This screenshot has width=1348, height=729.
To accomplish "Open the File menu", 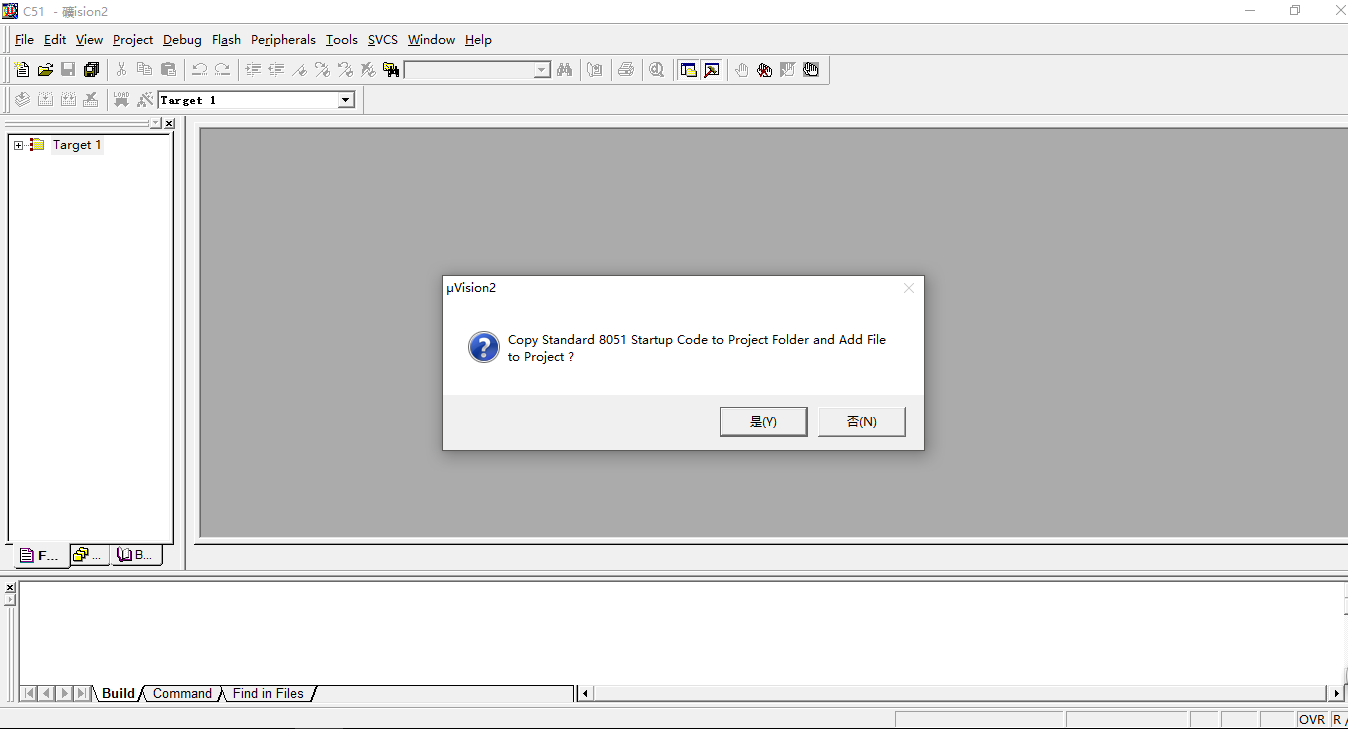I will click(24, 40).
